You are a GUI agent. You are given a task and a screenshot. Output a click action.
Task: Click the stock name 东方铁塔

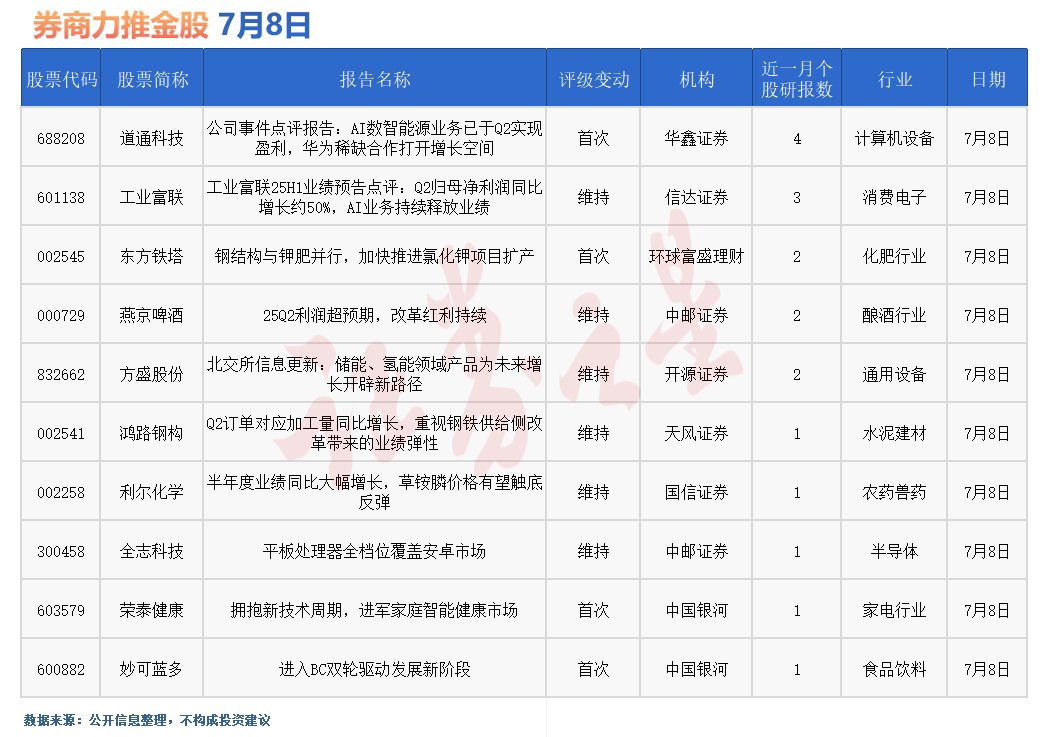point(152,256)
